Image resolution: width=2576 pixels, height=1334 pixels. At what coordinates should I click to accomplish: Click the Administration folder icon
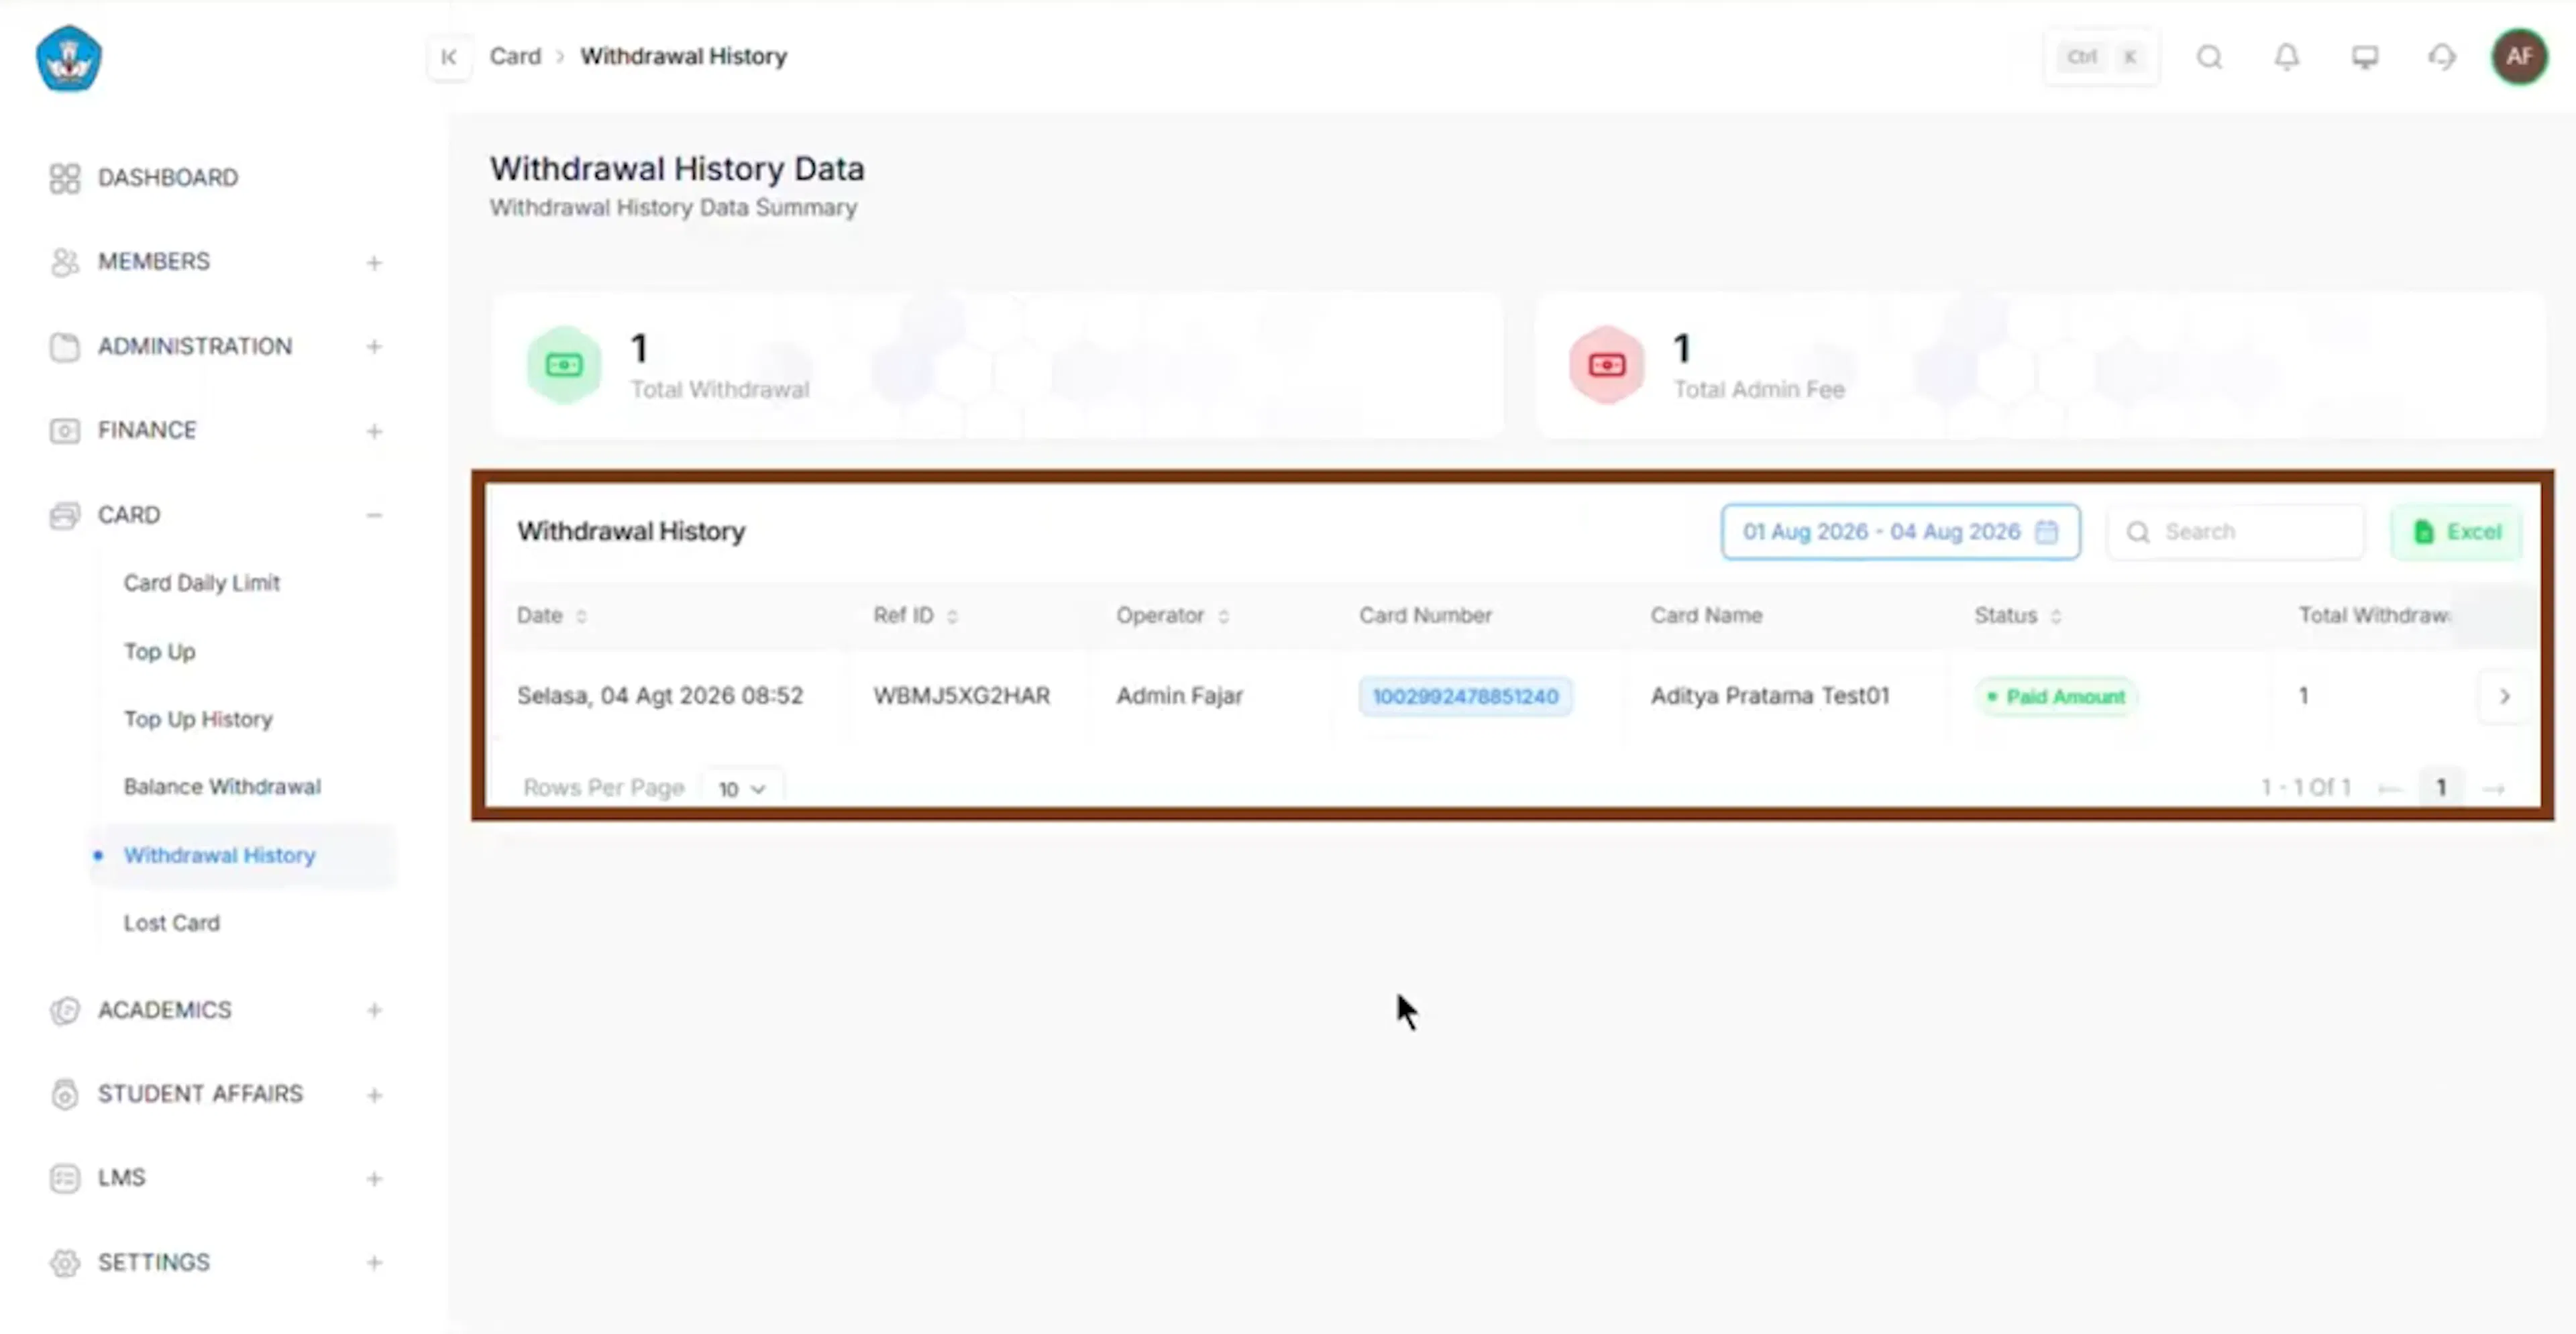(64, 347)
